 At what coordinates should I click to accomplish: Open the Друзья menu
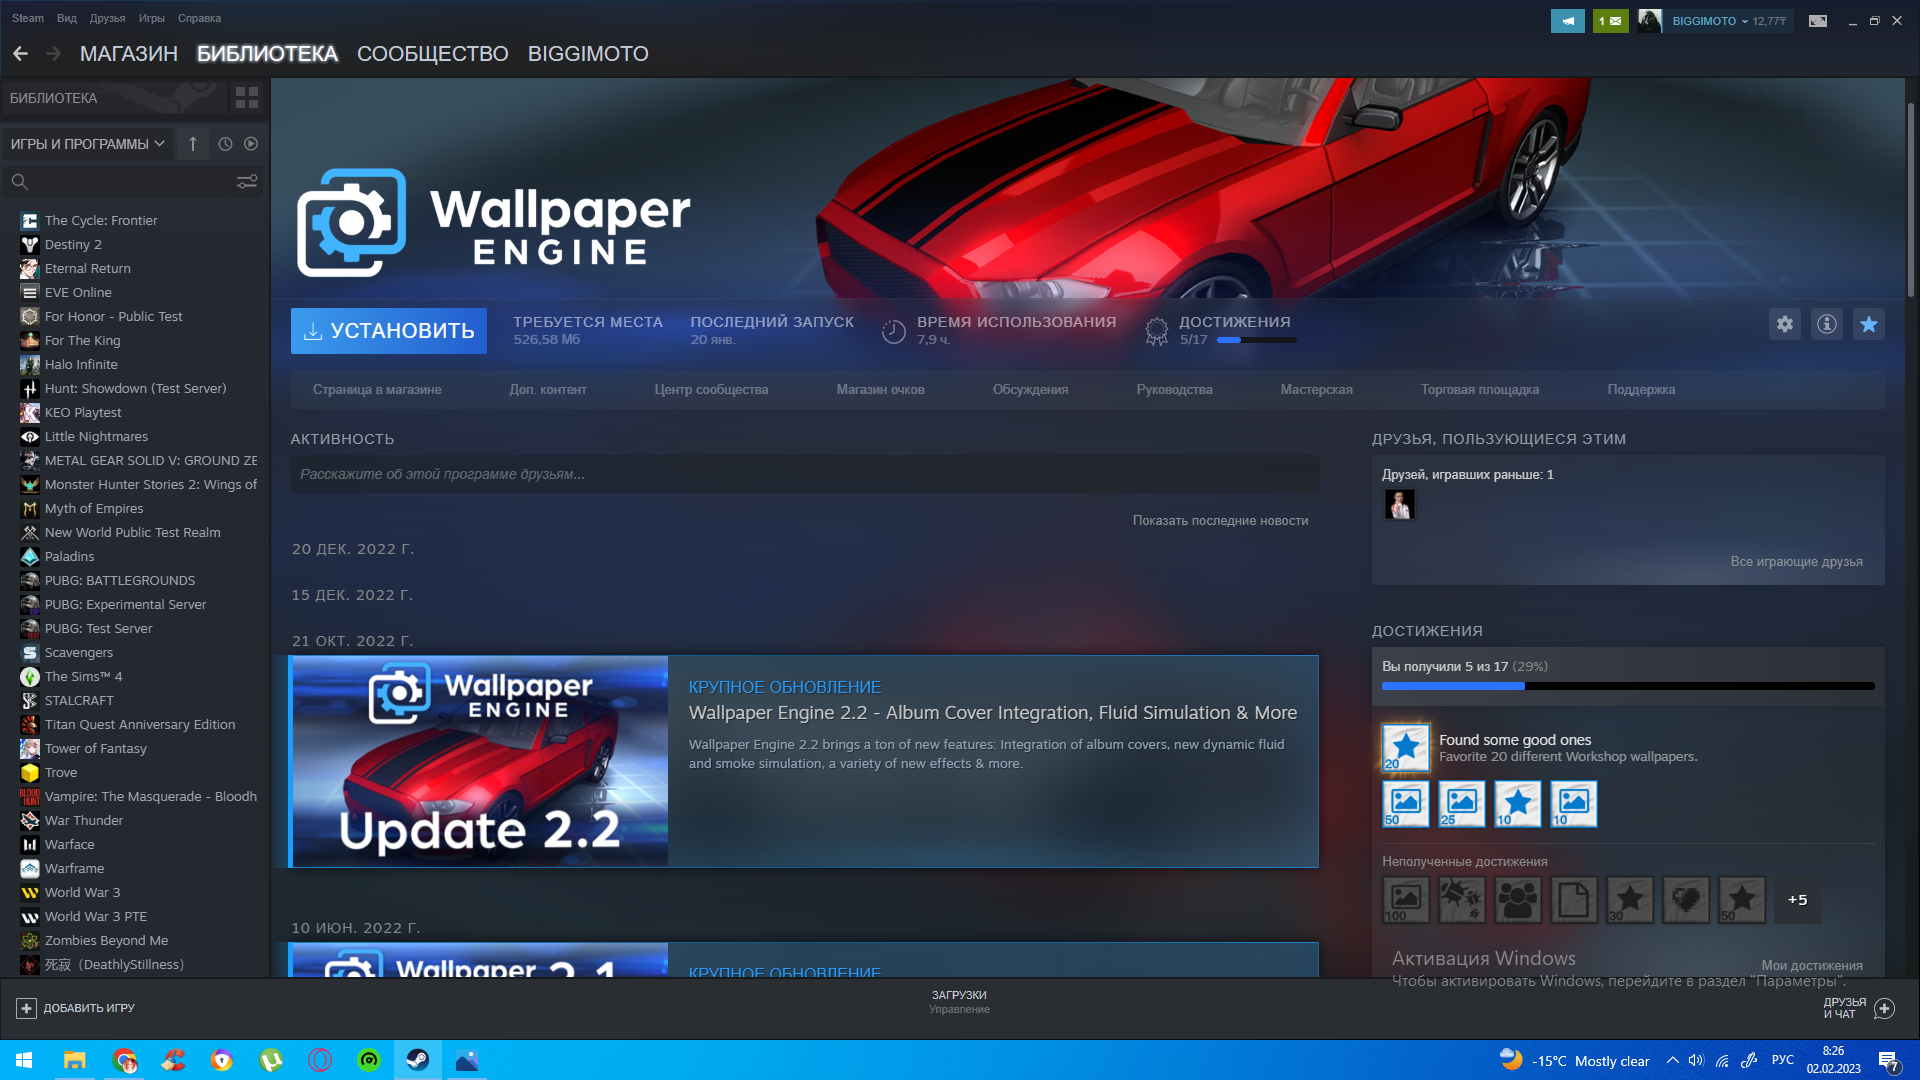tap(107, 18)
